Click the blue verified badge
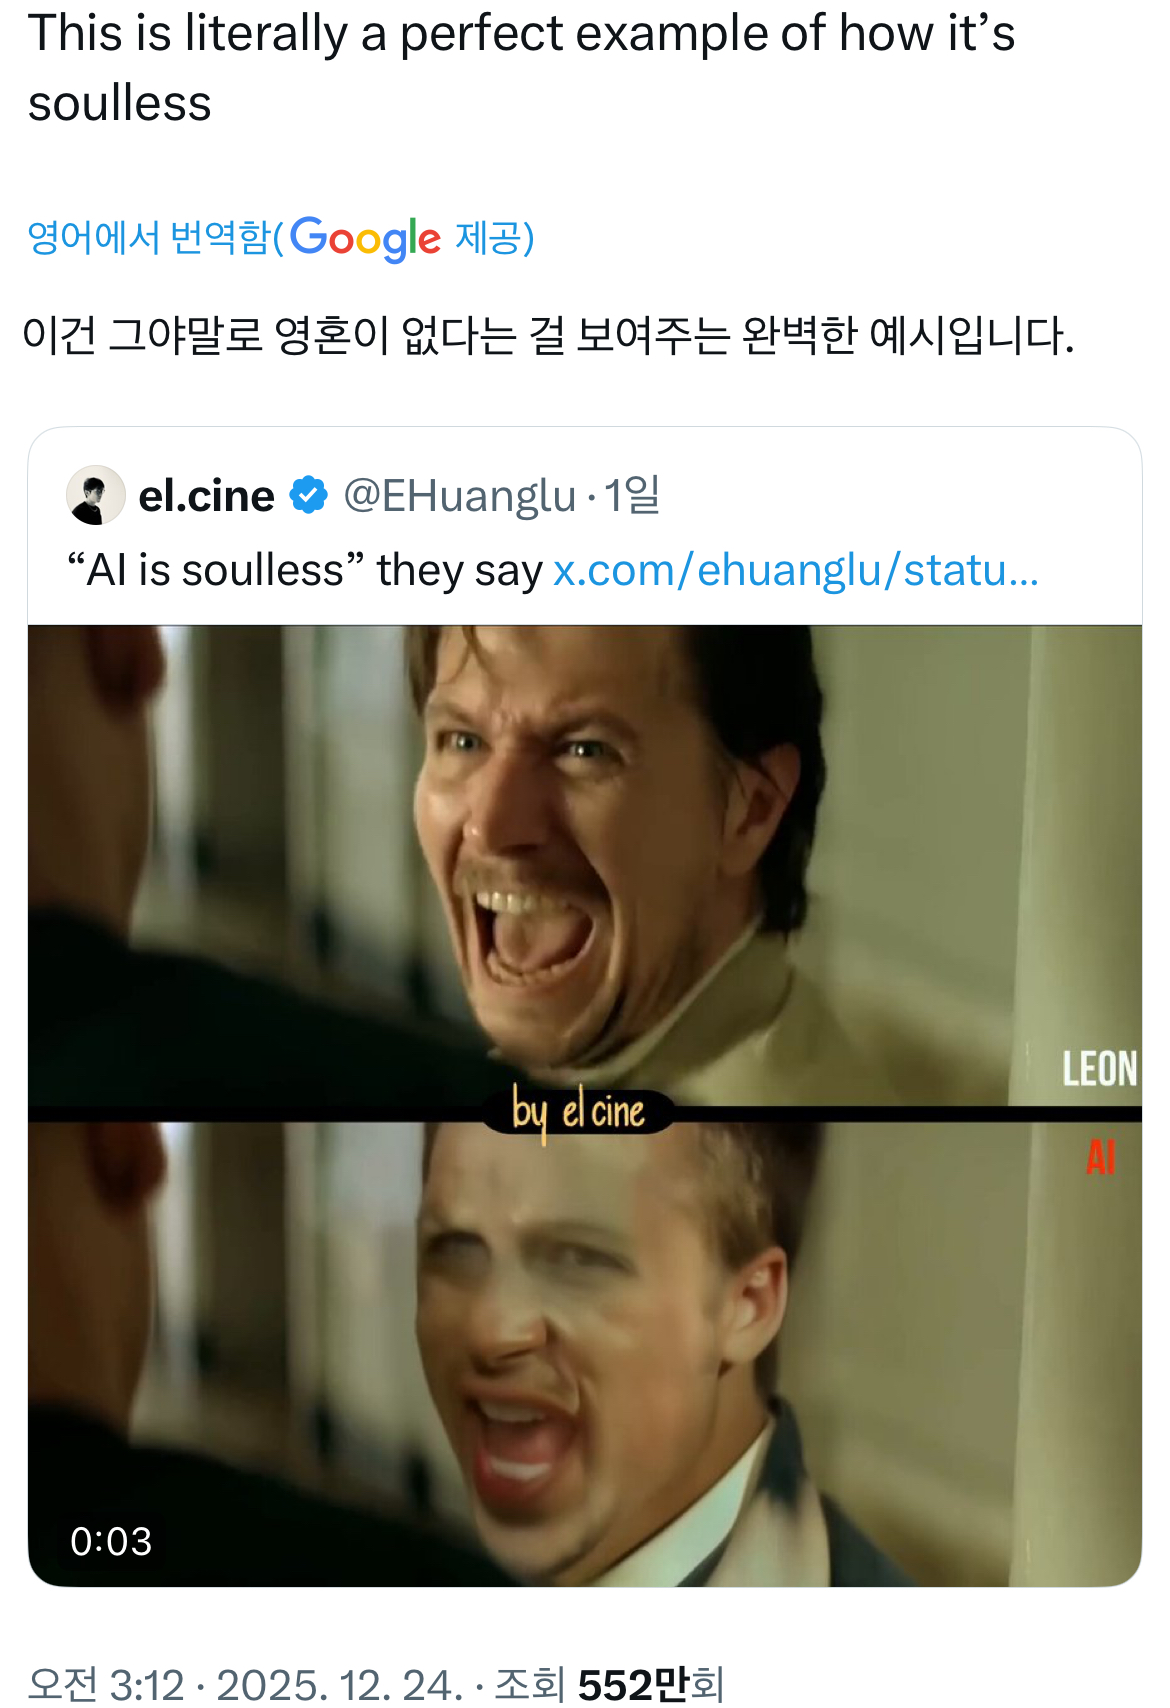Screen dimensions: 1170x1708 308,495
